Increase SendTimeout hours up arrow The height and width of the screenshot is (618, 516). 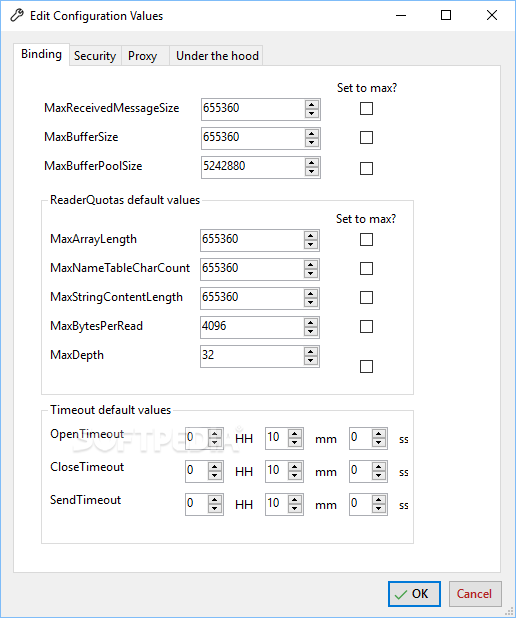214,500
